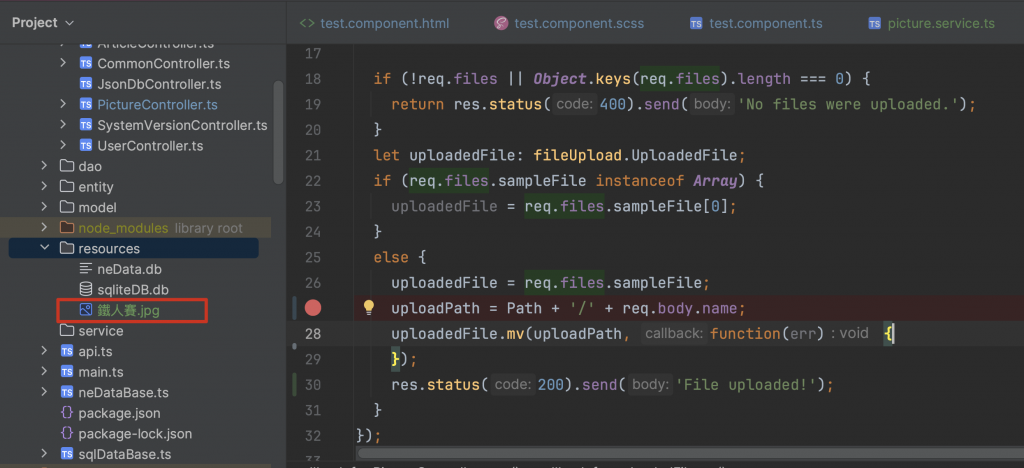Screen dimensions: 1024x468
Task: Click the service folder icon
Action: click(67, 331)
